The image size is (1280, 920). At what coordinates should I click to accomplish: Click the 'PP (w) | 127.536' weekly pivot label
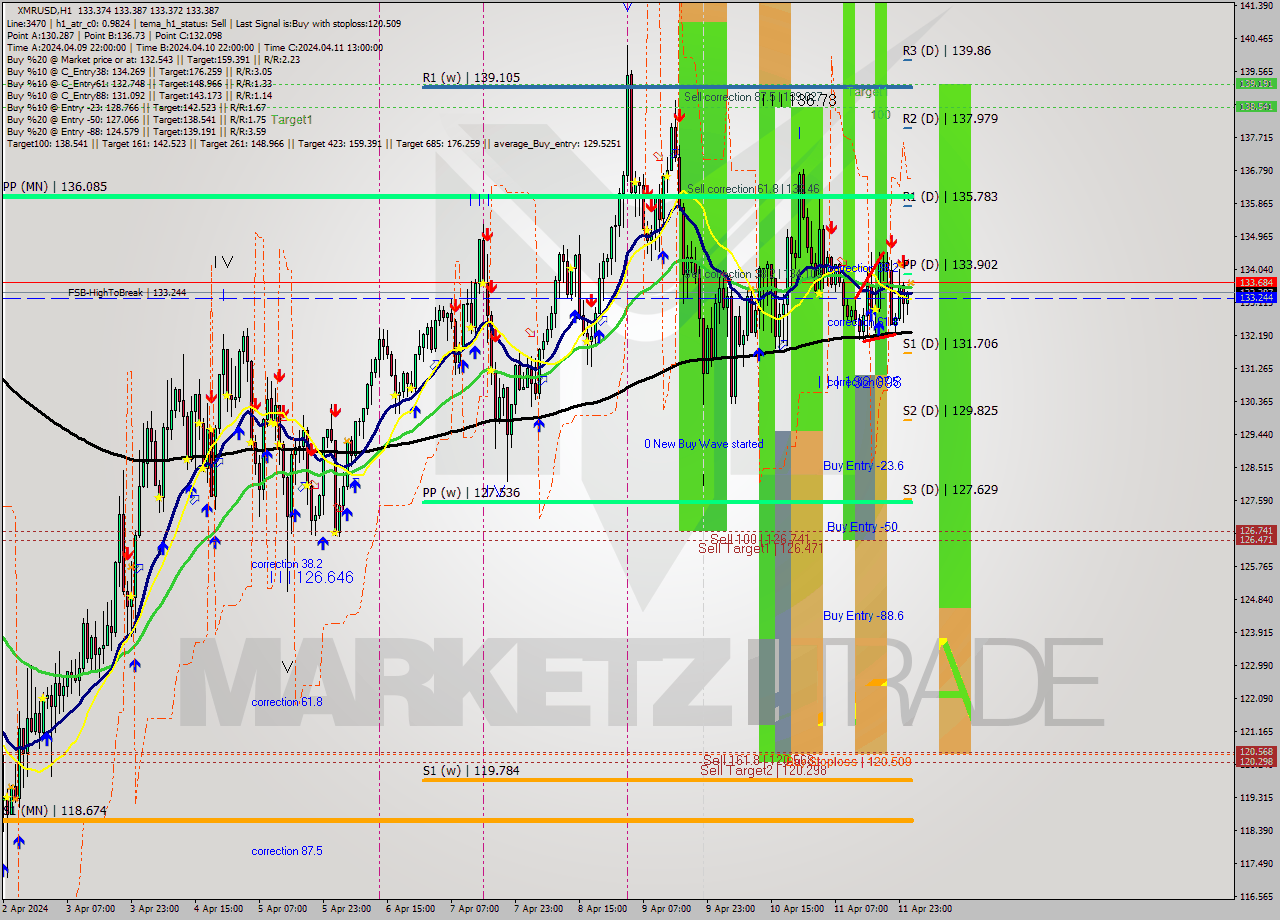(x=470, y=492)
